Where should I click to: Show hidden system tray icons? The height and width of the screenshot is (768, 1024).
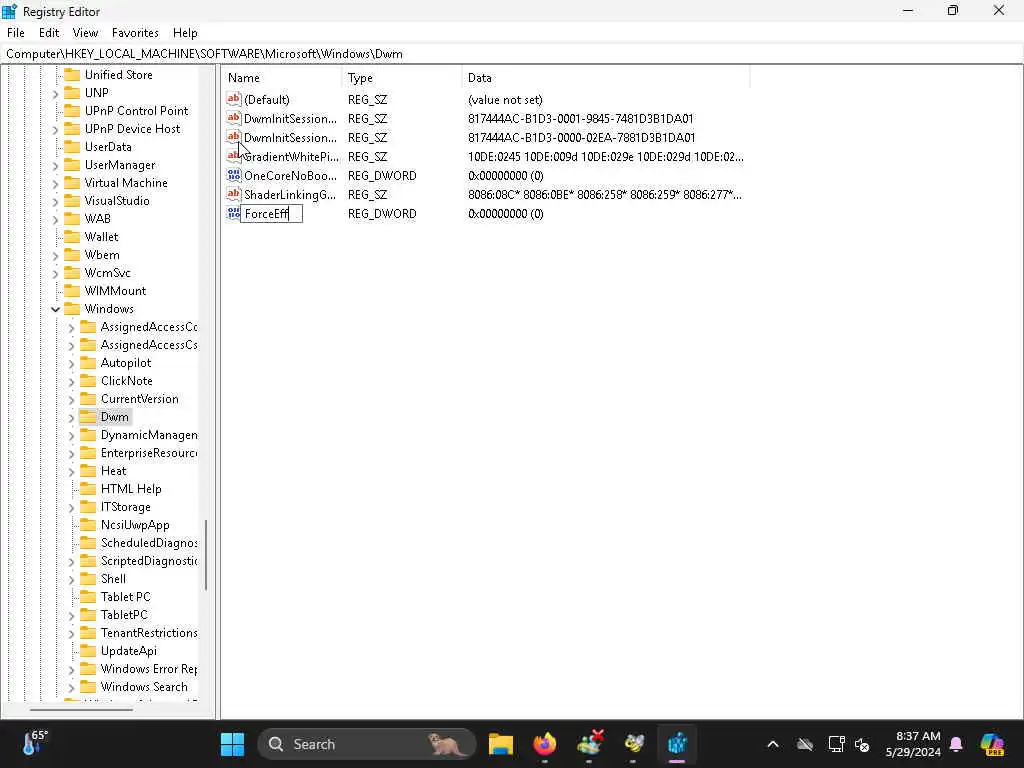coord(773,744)
